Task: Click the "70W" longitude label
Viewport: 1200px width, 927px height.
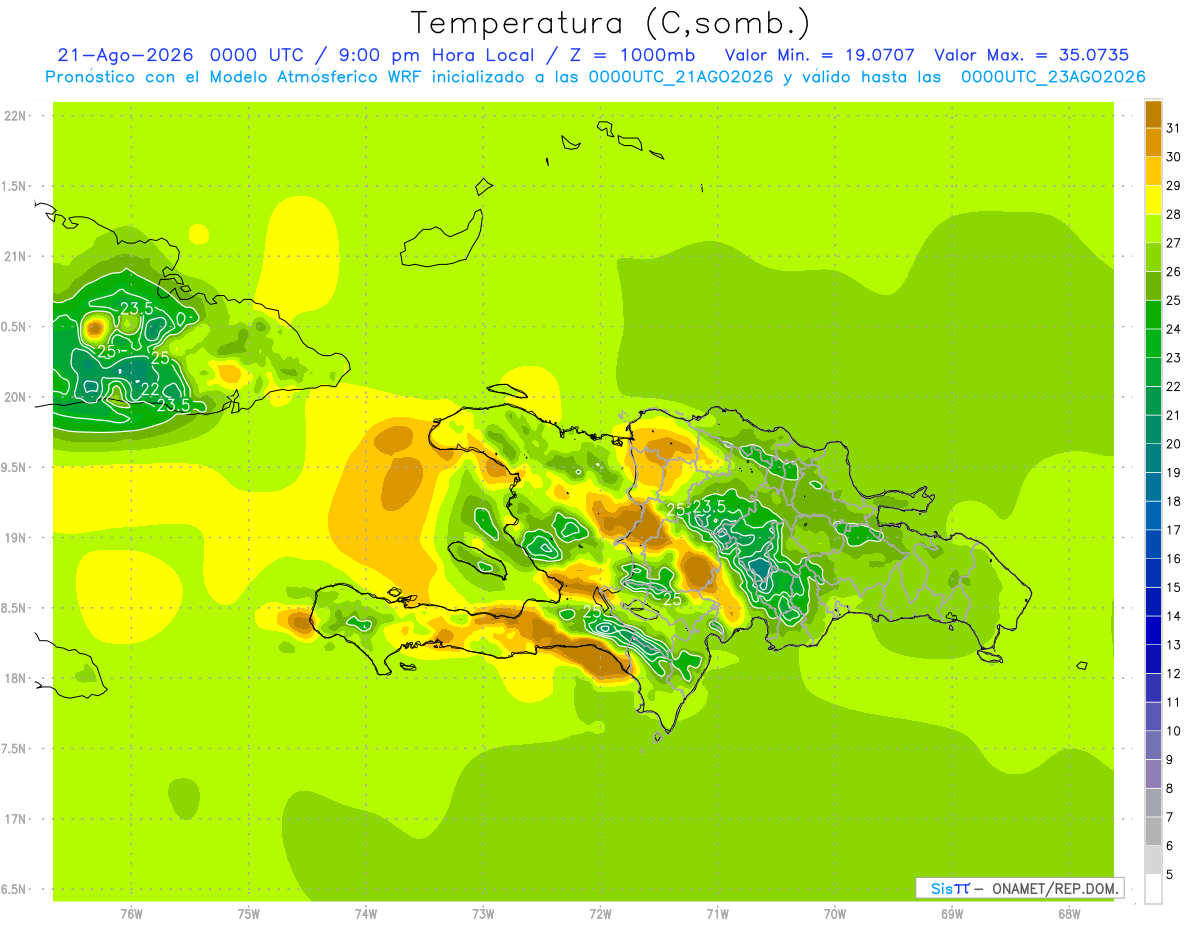Action: click(x=835, y=913)
